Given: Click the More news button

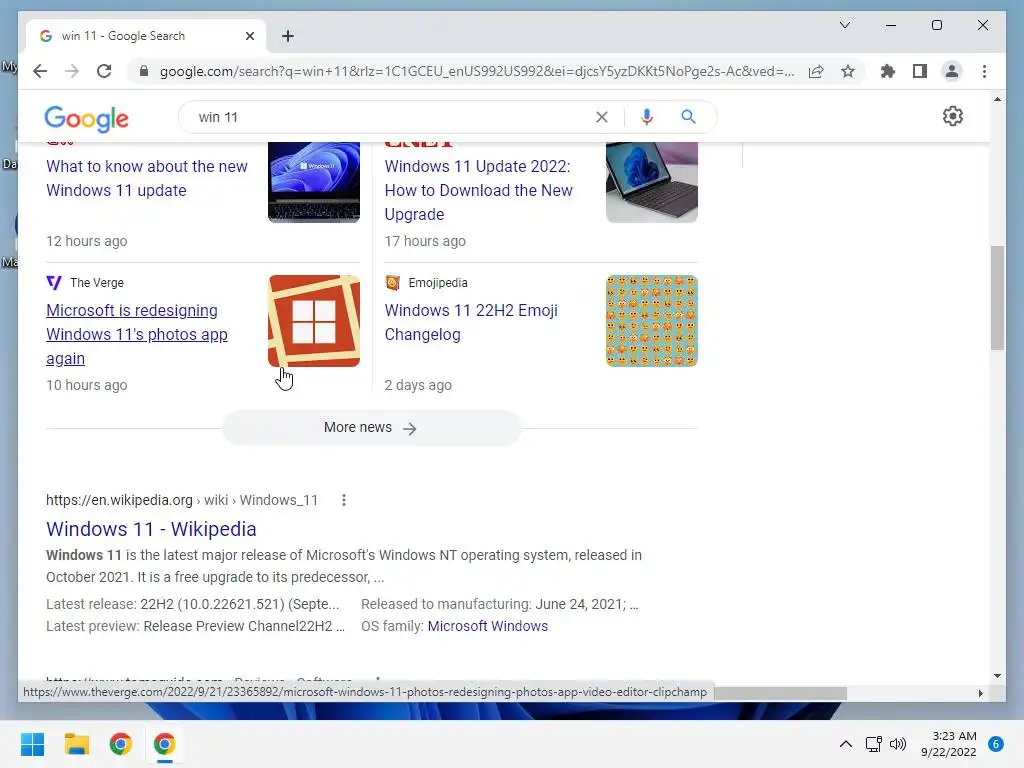Looking at the screenshot, I should (372, 428).
